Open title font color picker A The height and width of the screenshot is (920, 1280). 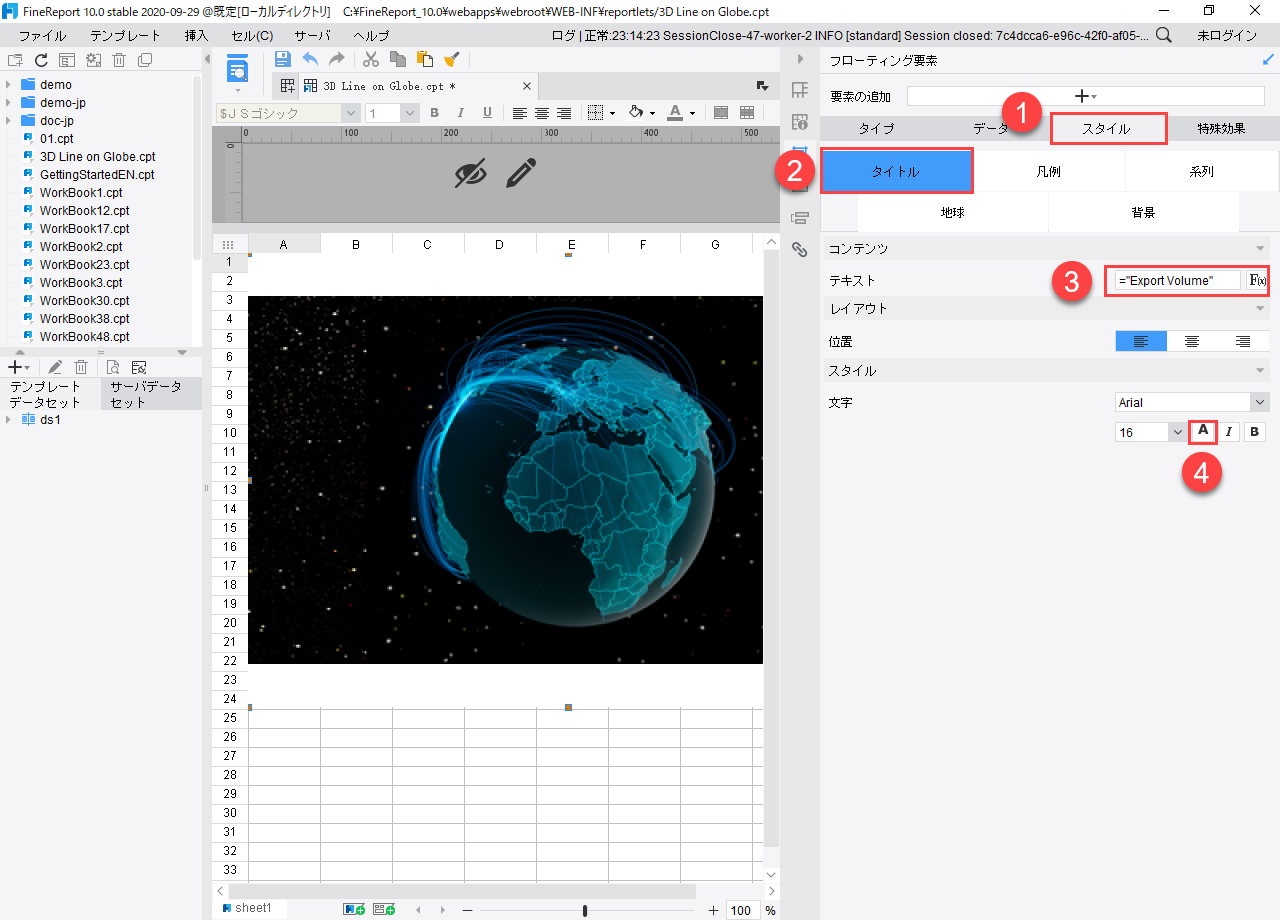coord(1203,432)
